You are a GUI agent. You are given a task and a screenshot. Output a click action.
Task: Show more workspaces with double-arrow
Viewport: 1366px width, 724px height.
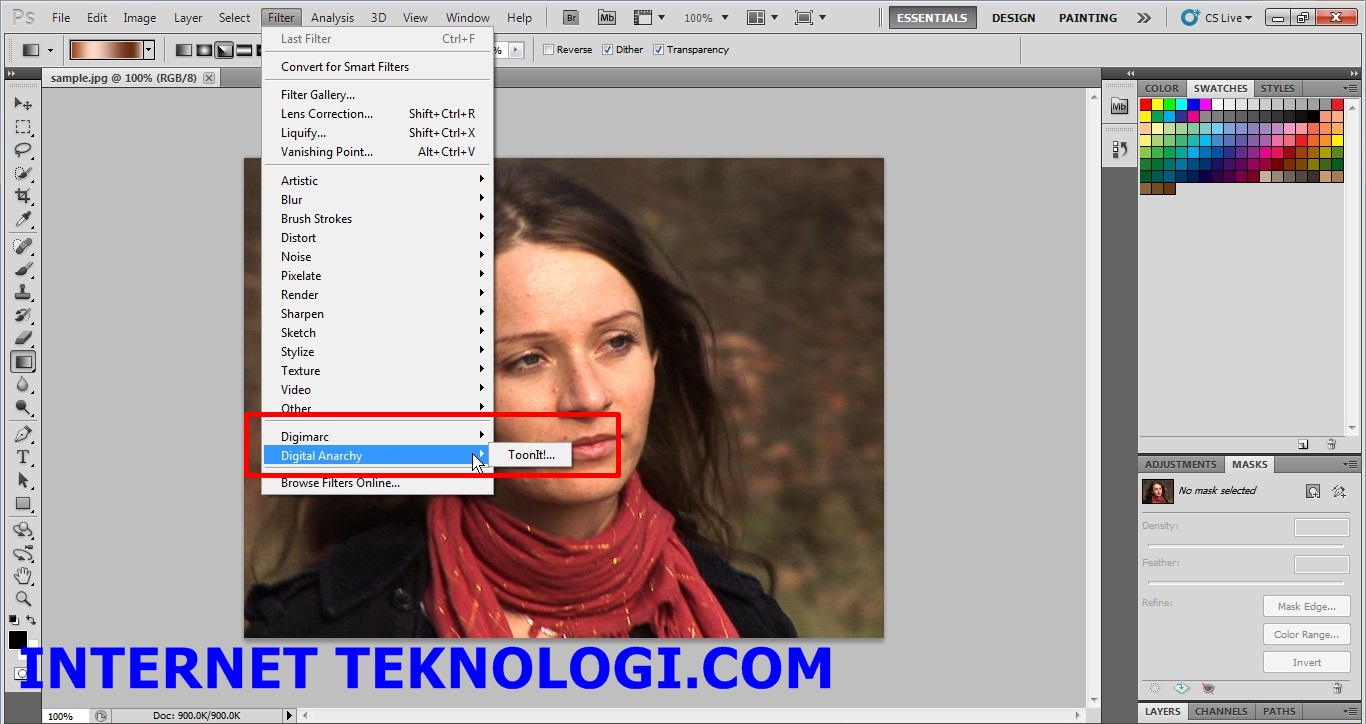(1144, 18)
